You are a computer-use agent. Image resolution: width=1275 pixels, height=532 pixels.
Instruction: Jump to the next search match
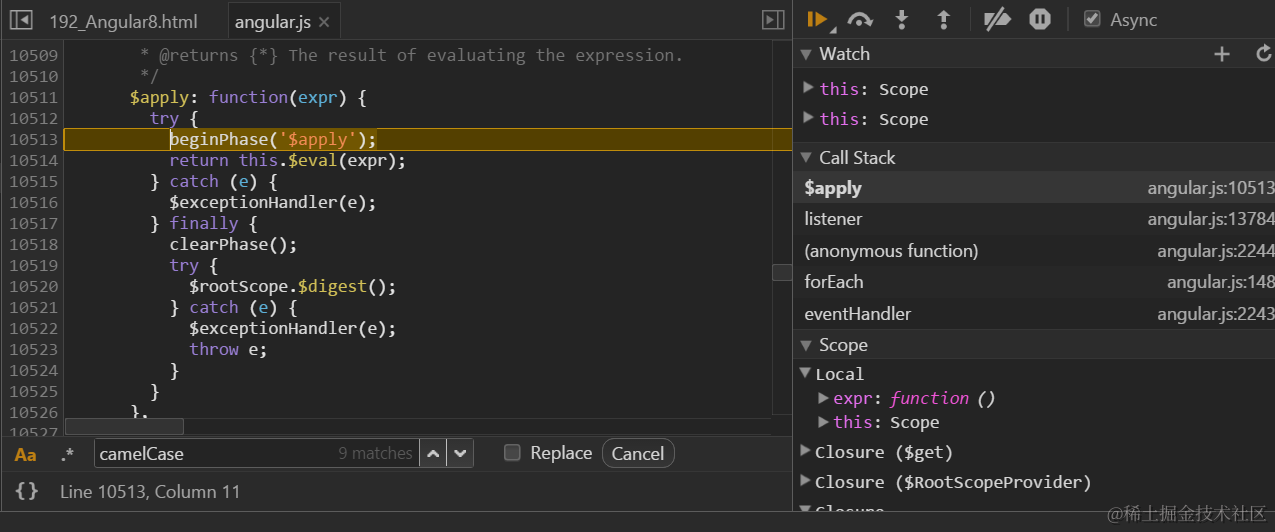(x=460, y=453)
